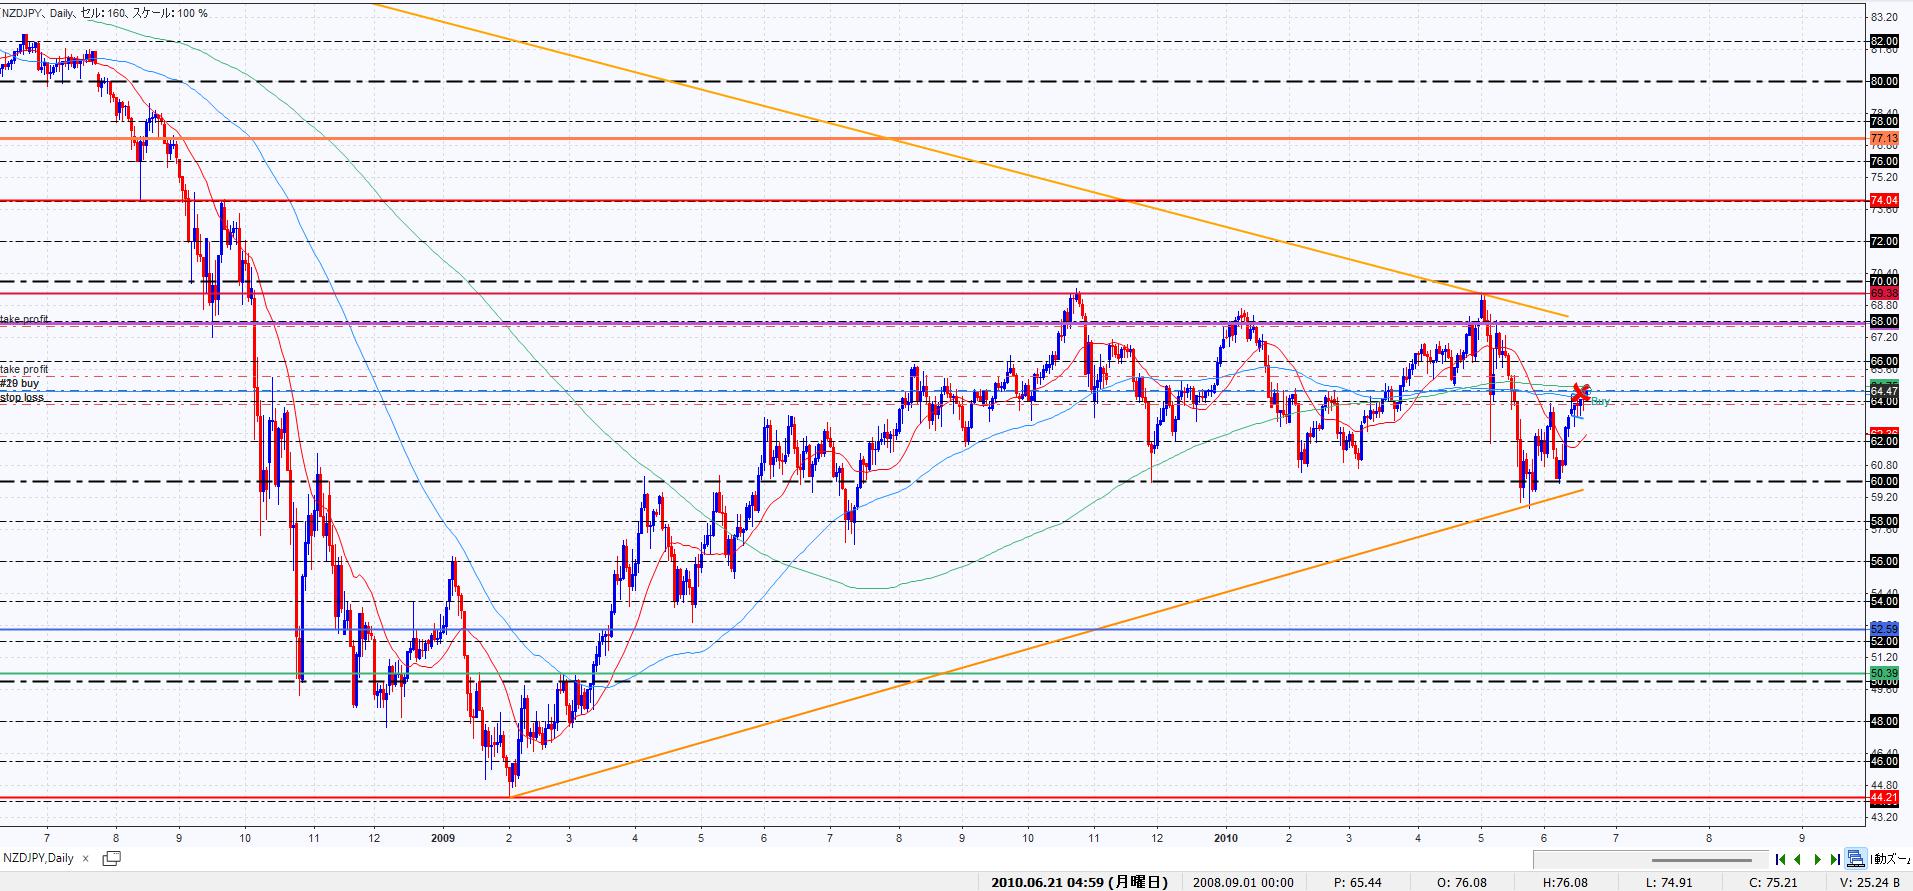Click the cascade windows icon beside chart tab
Image resolution: width=1913 pixels, height=891 pixels.
[111, 858]
